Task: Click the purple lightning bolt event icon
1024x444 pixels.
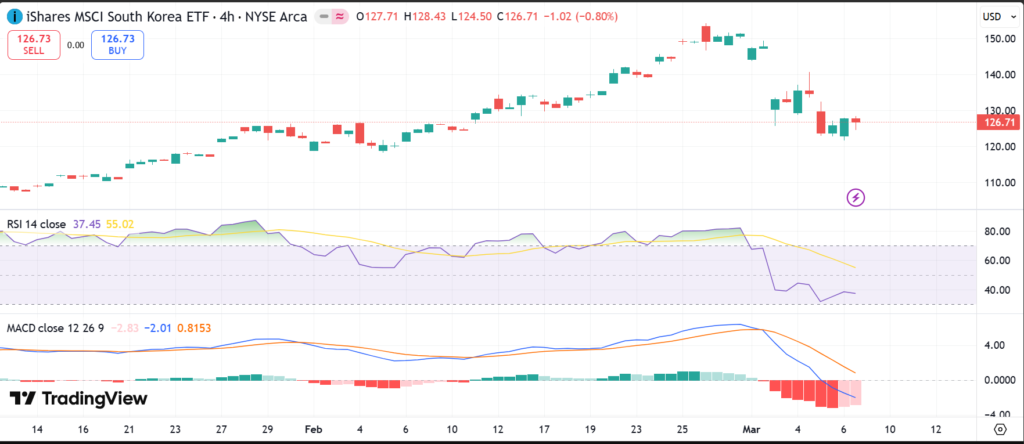Action: (x=856, y=197)
